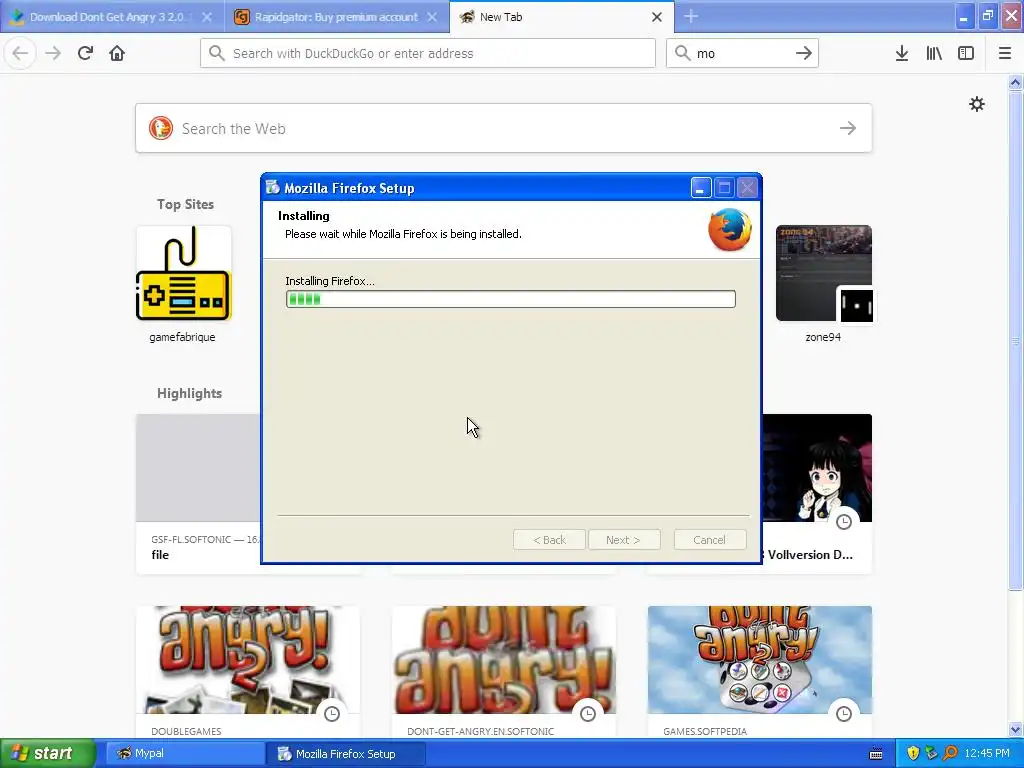This screenshot has width=1024, height=768.
Task: Minimize the Mozilla Firefox Setup dialog
Action: 700,188
